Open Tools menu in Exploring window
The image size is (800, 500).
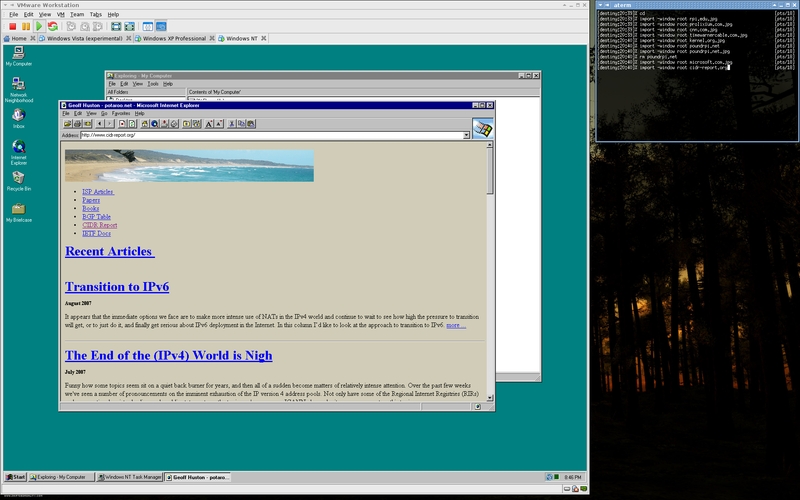click(x=153, y=84)
